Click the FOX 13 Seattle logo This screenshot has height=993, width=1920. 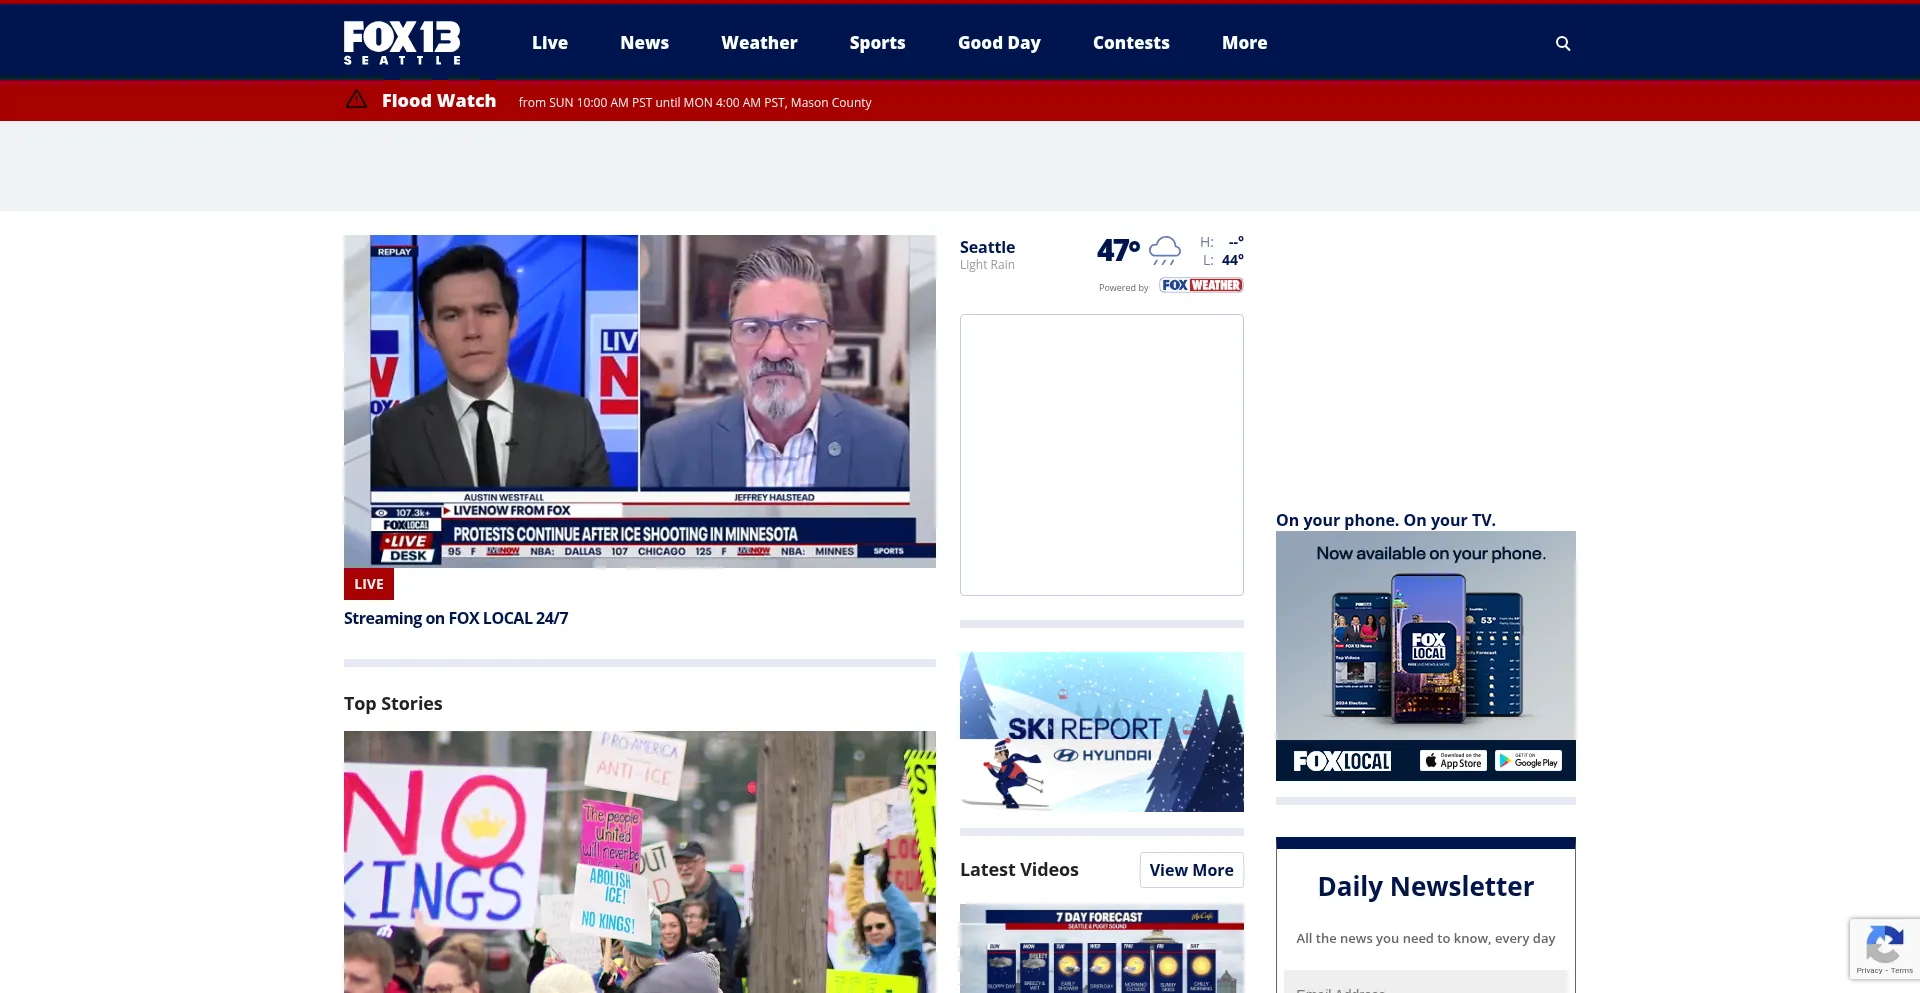click(x=401, y=42)
